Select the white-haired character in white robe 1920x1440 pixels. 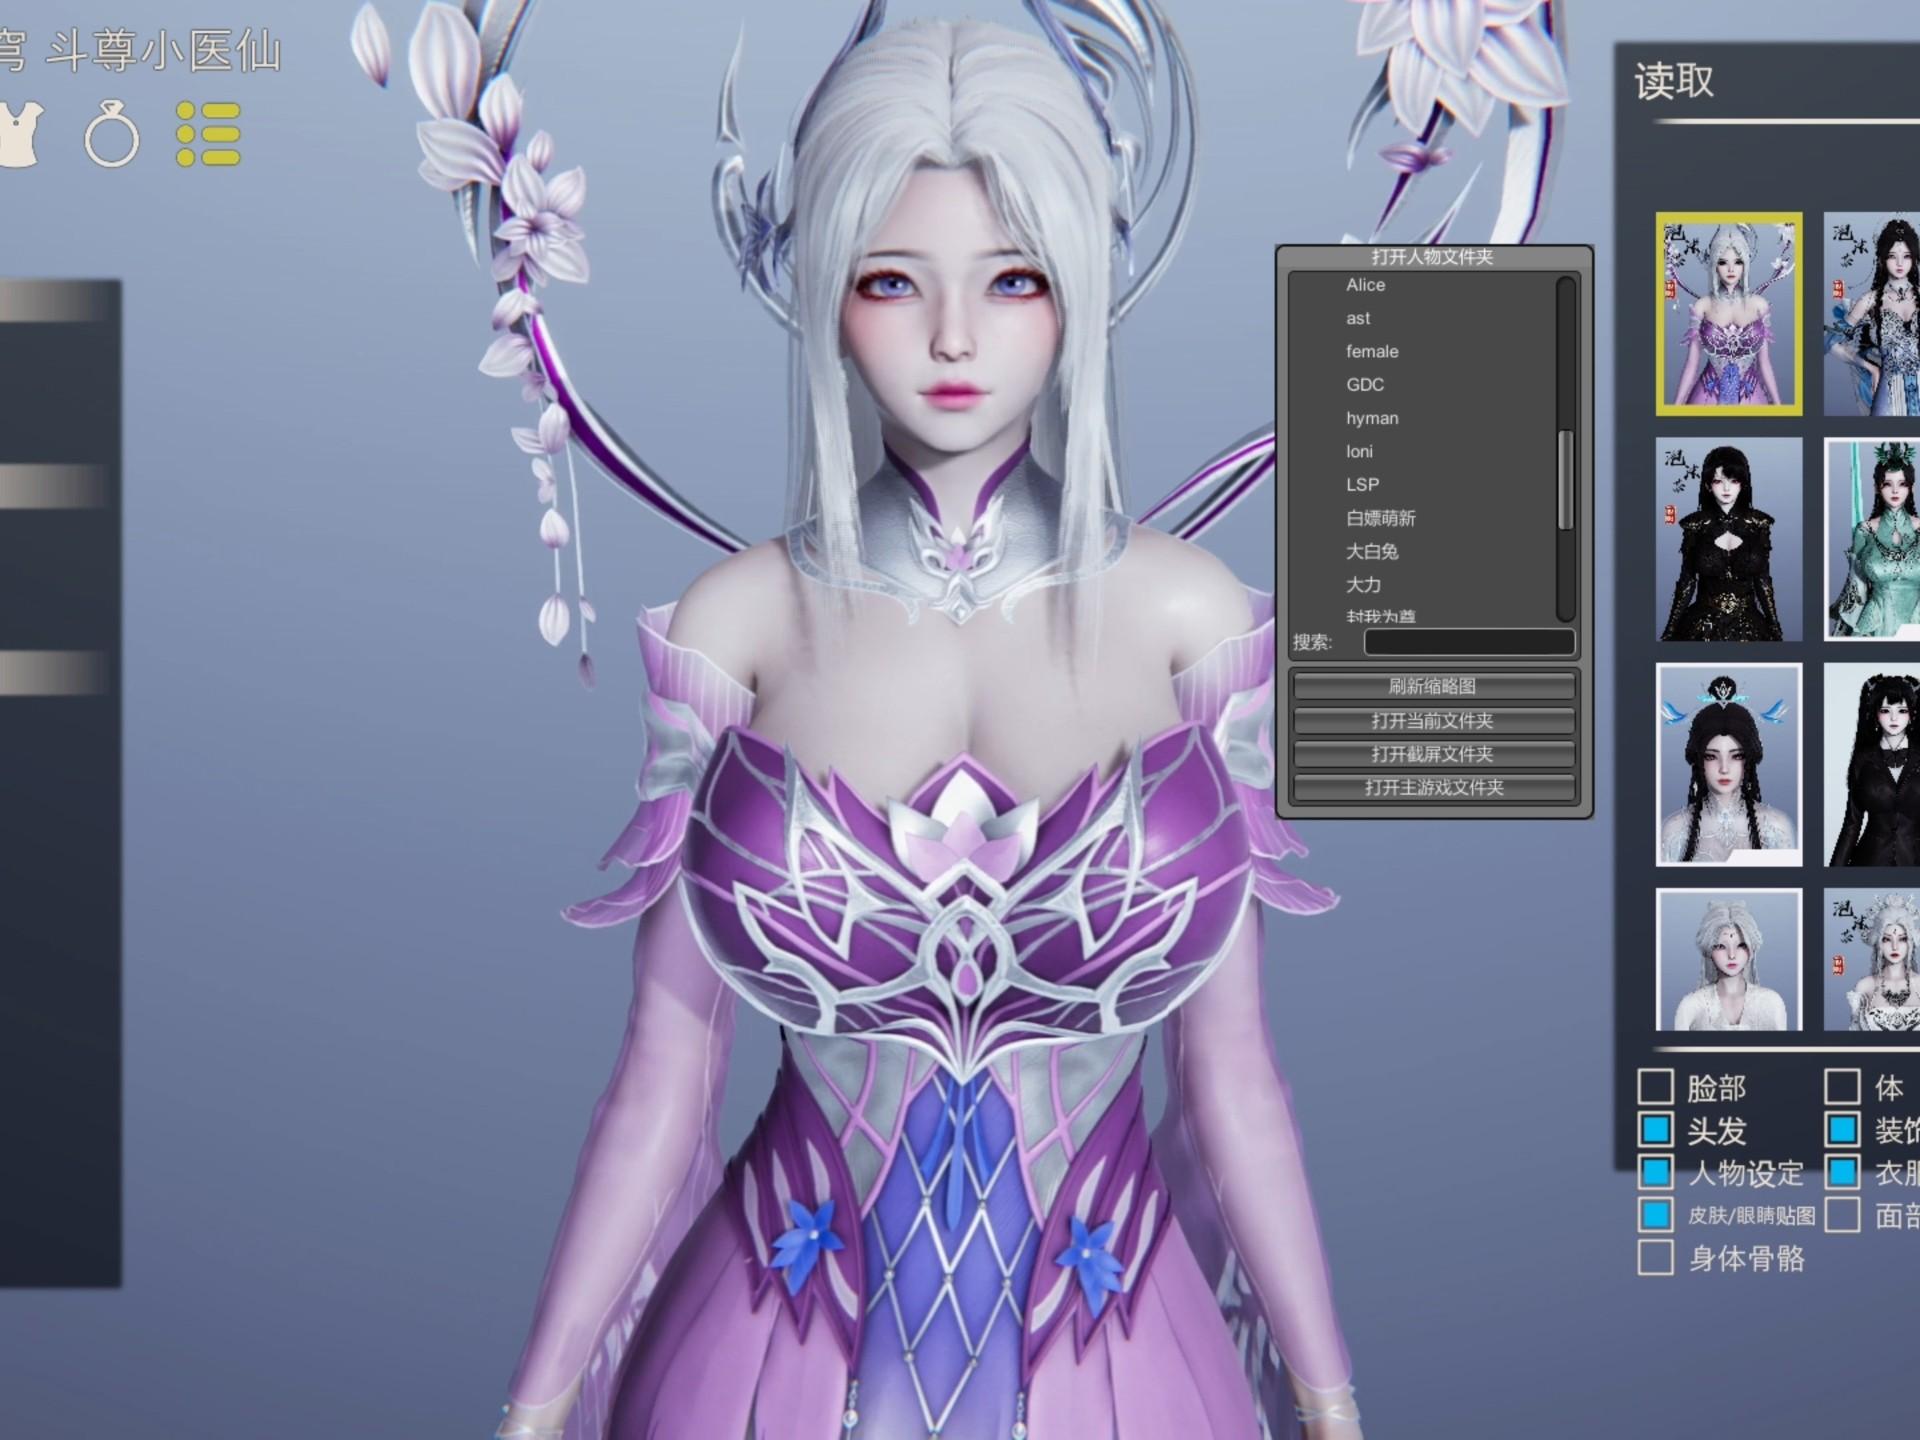coord(1728,960)
